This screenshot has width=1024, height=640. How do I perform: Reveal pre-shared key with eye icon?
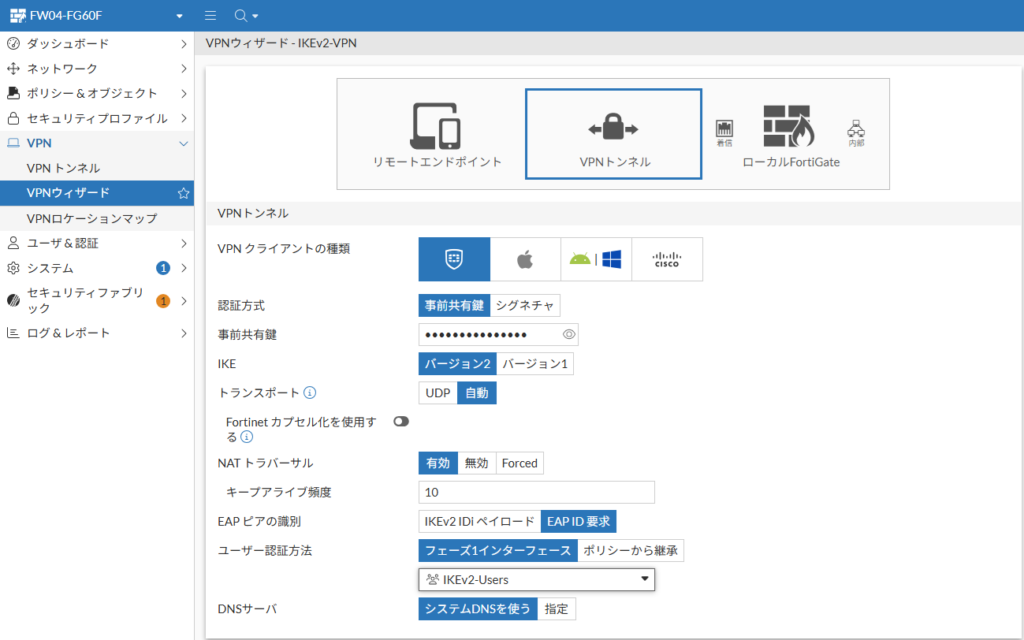(x=569, y=334)
